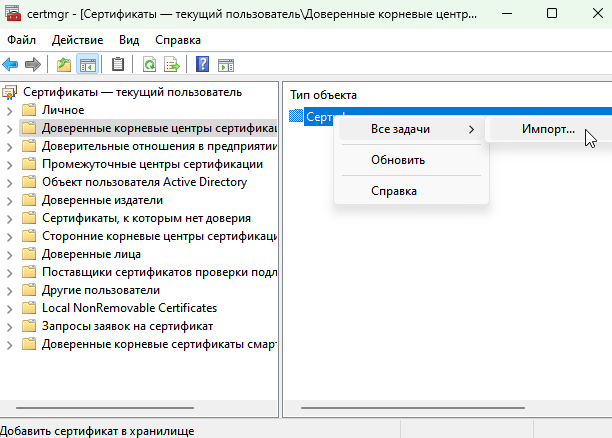Screen dimensions: 612x438
Task: Expand the Личное tree node arrow
Action: click(x=9, y=110)
